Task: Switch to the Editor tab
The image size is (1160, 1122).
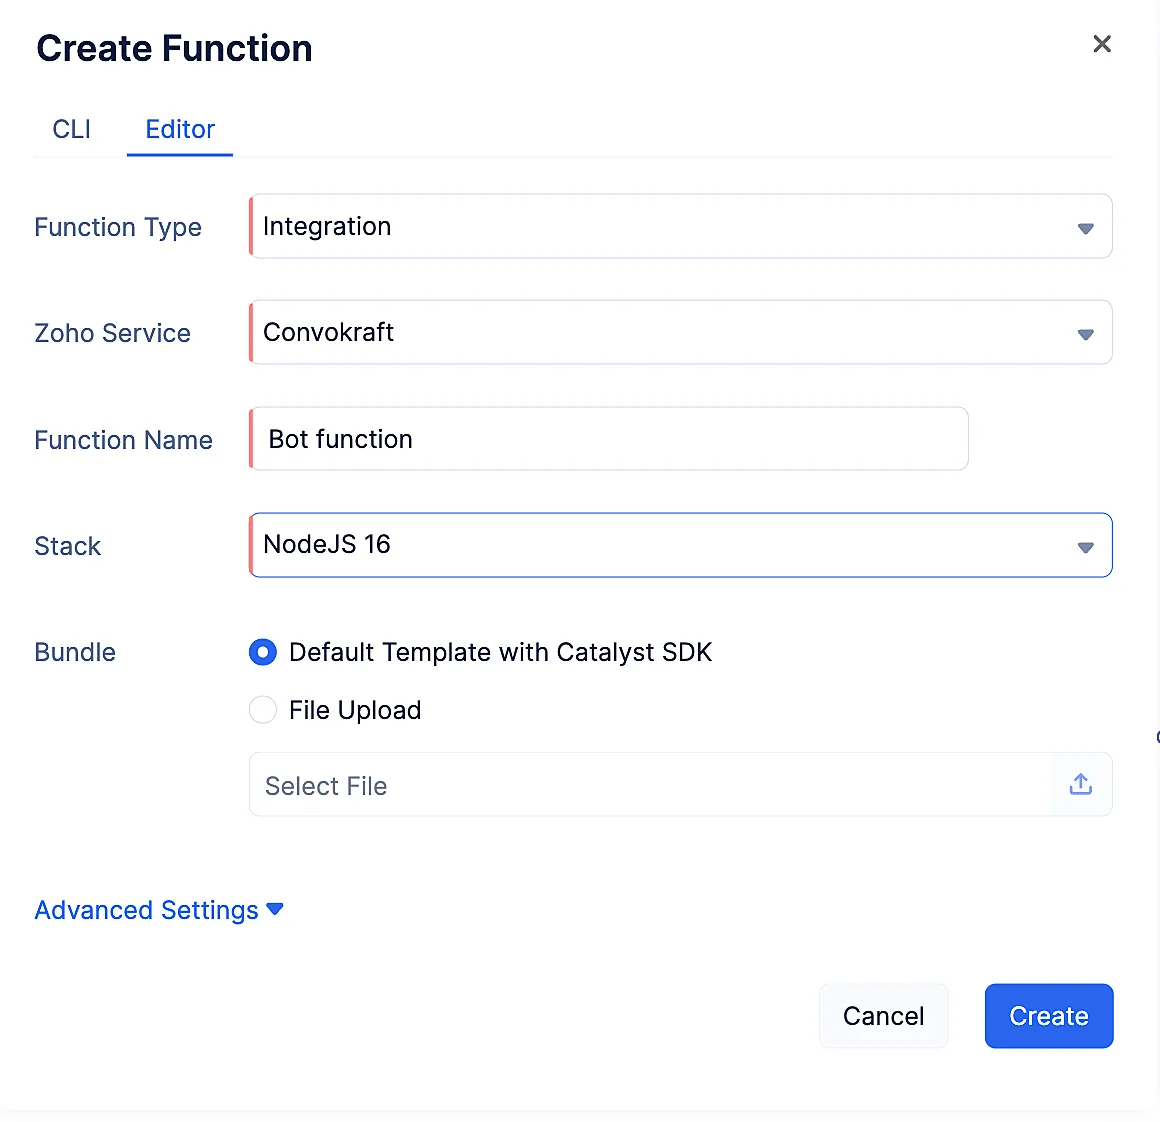Action: pyautogui.click(x=180, y=129)
